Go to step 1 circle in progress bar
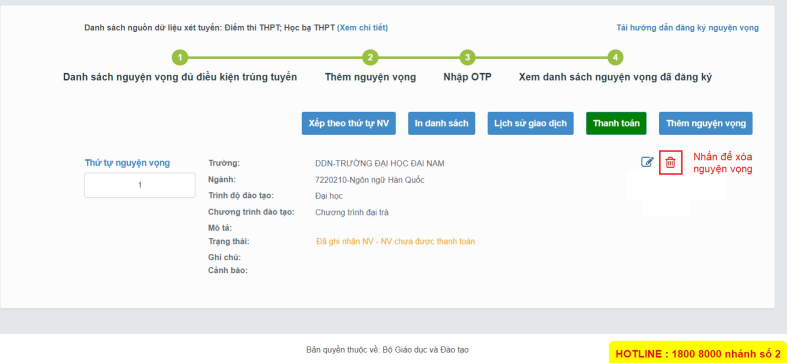 pos(180,58)
